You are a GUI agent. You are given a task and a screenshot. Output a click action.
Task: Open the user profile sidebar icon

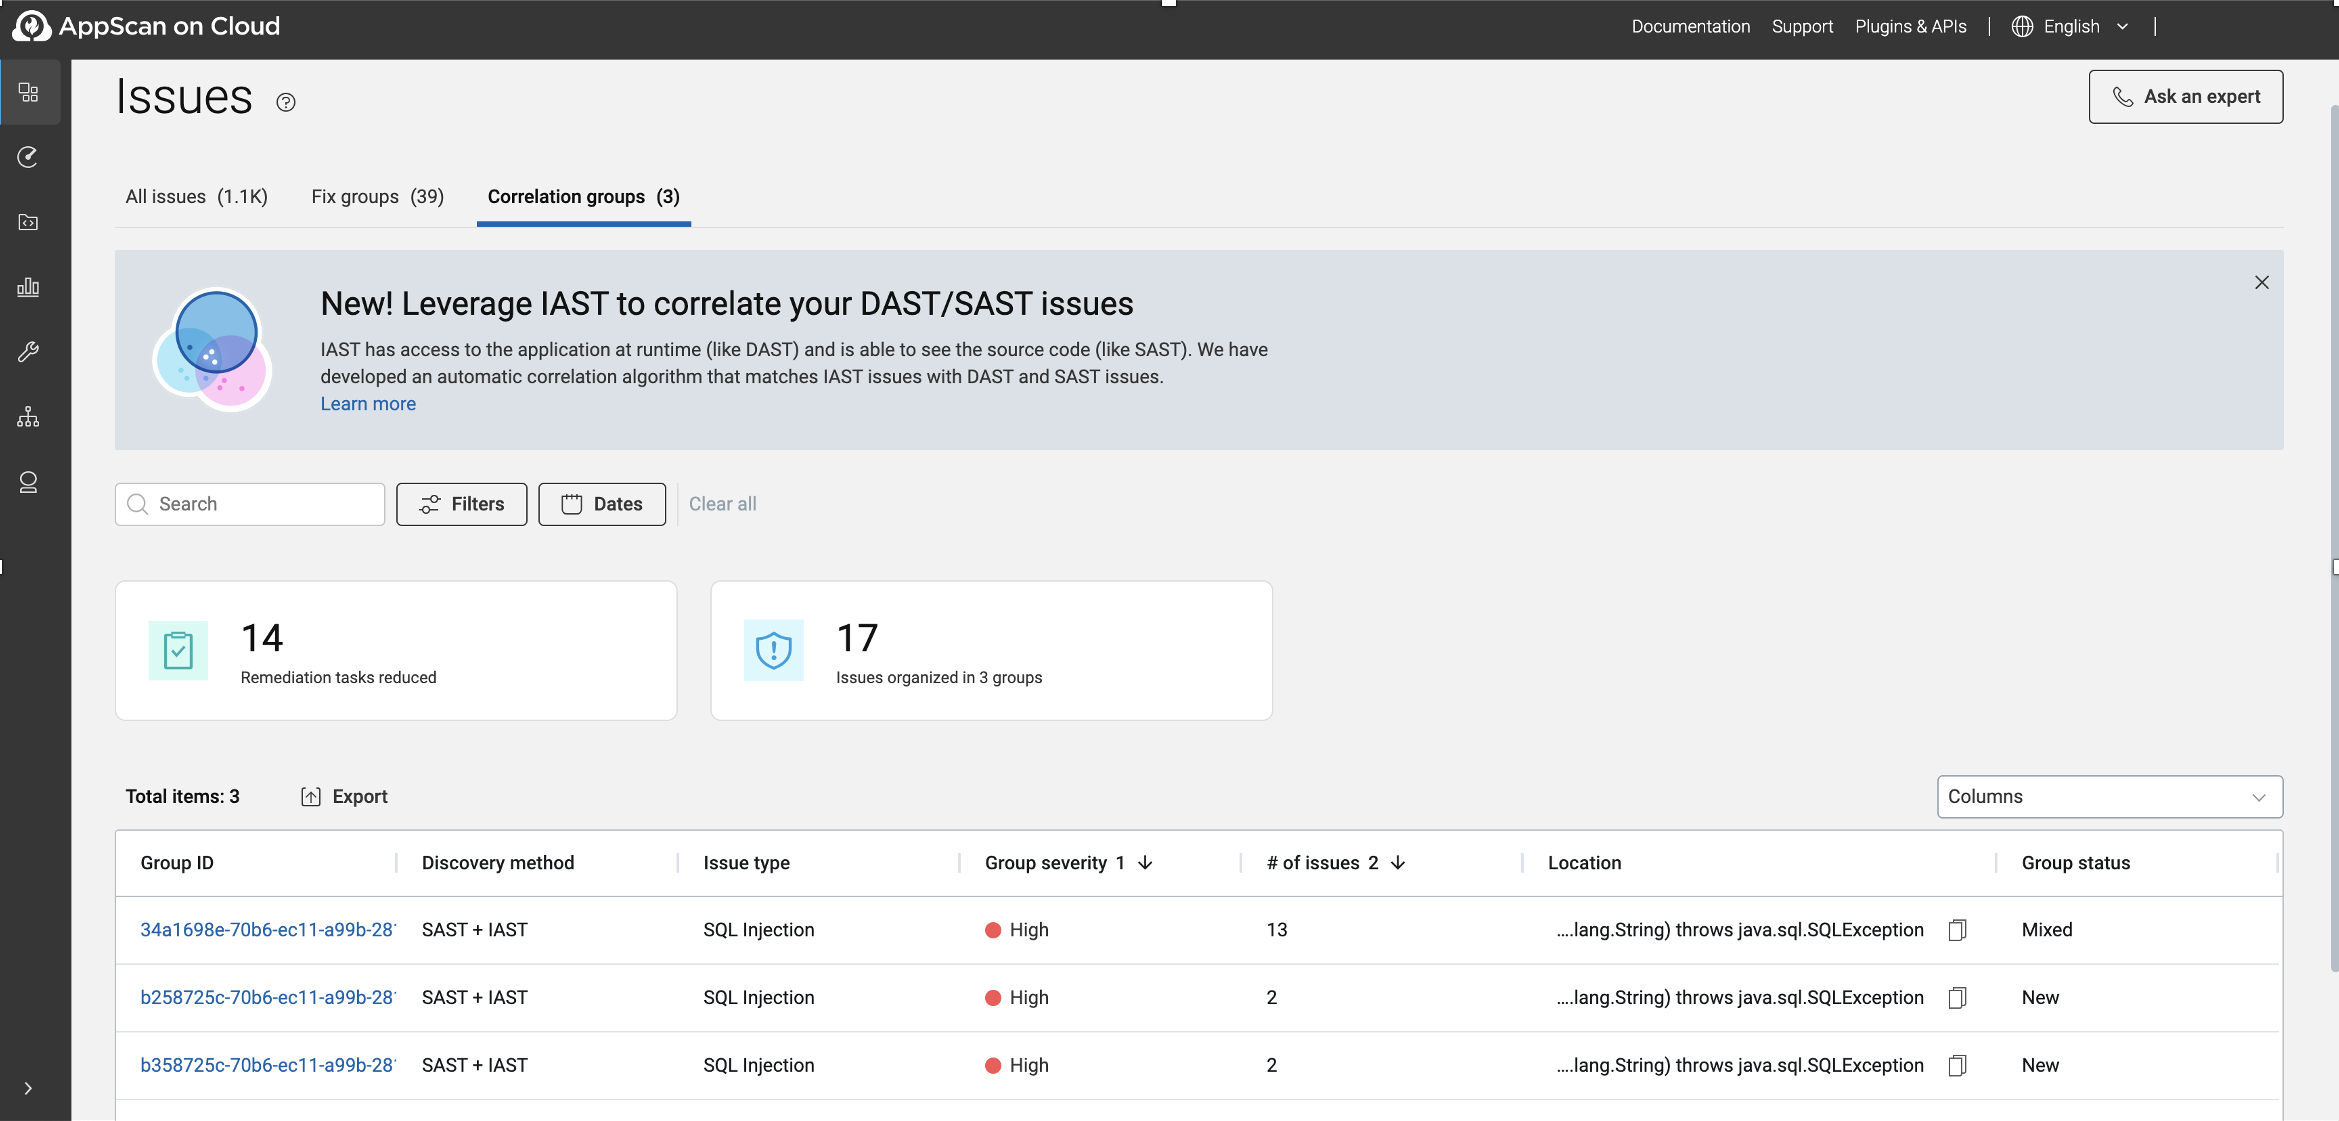[x=29, y=482]
